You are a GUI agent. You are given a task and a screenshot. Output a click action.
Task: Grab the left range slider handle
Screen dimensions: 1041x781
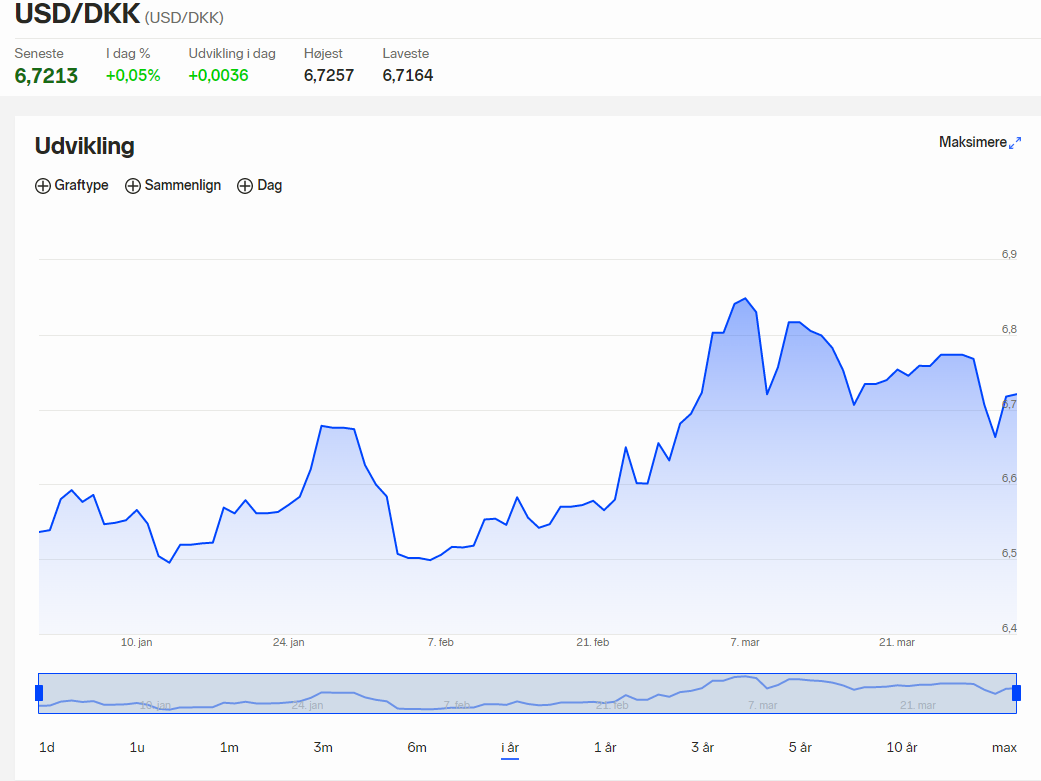[39, 693]
